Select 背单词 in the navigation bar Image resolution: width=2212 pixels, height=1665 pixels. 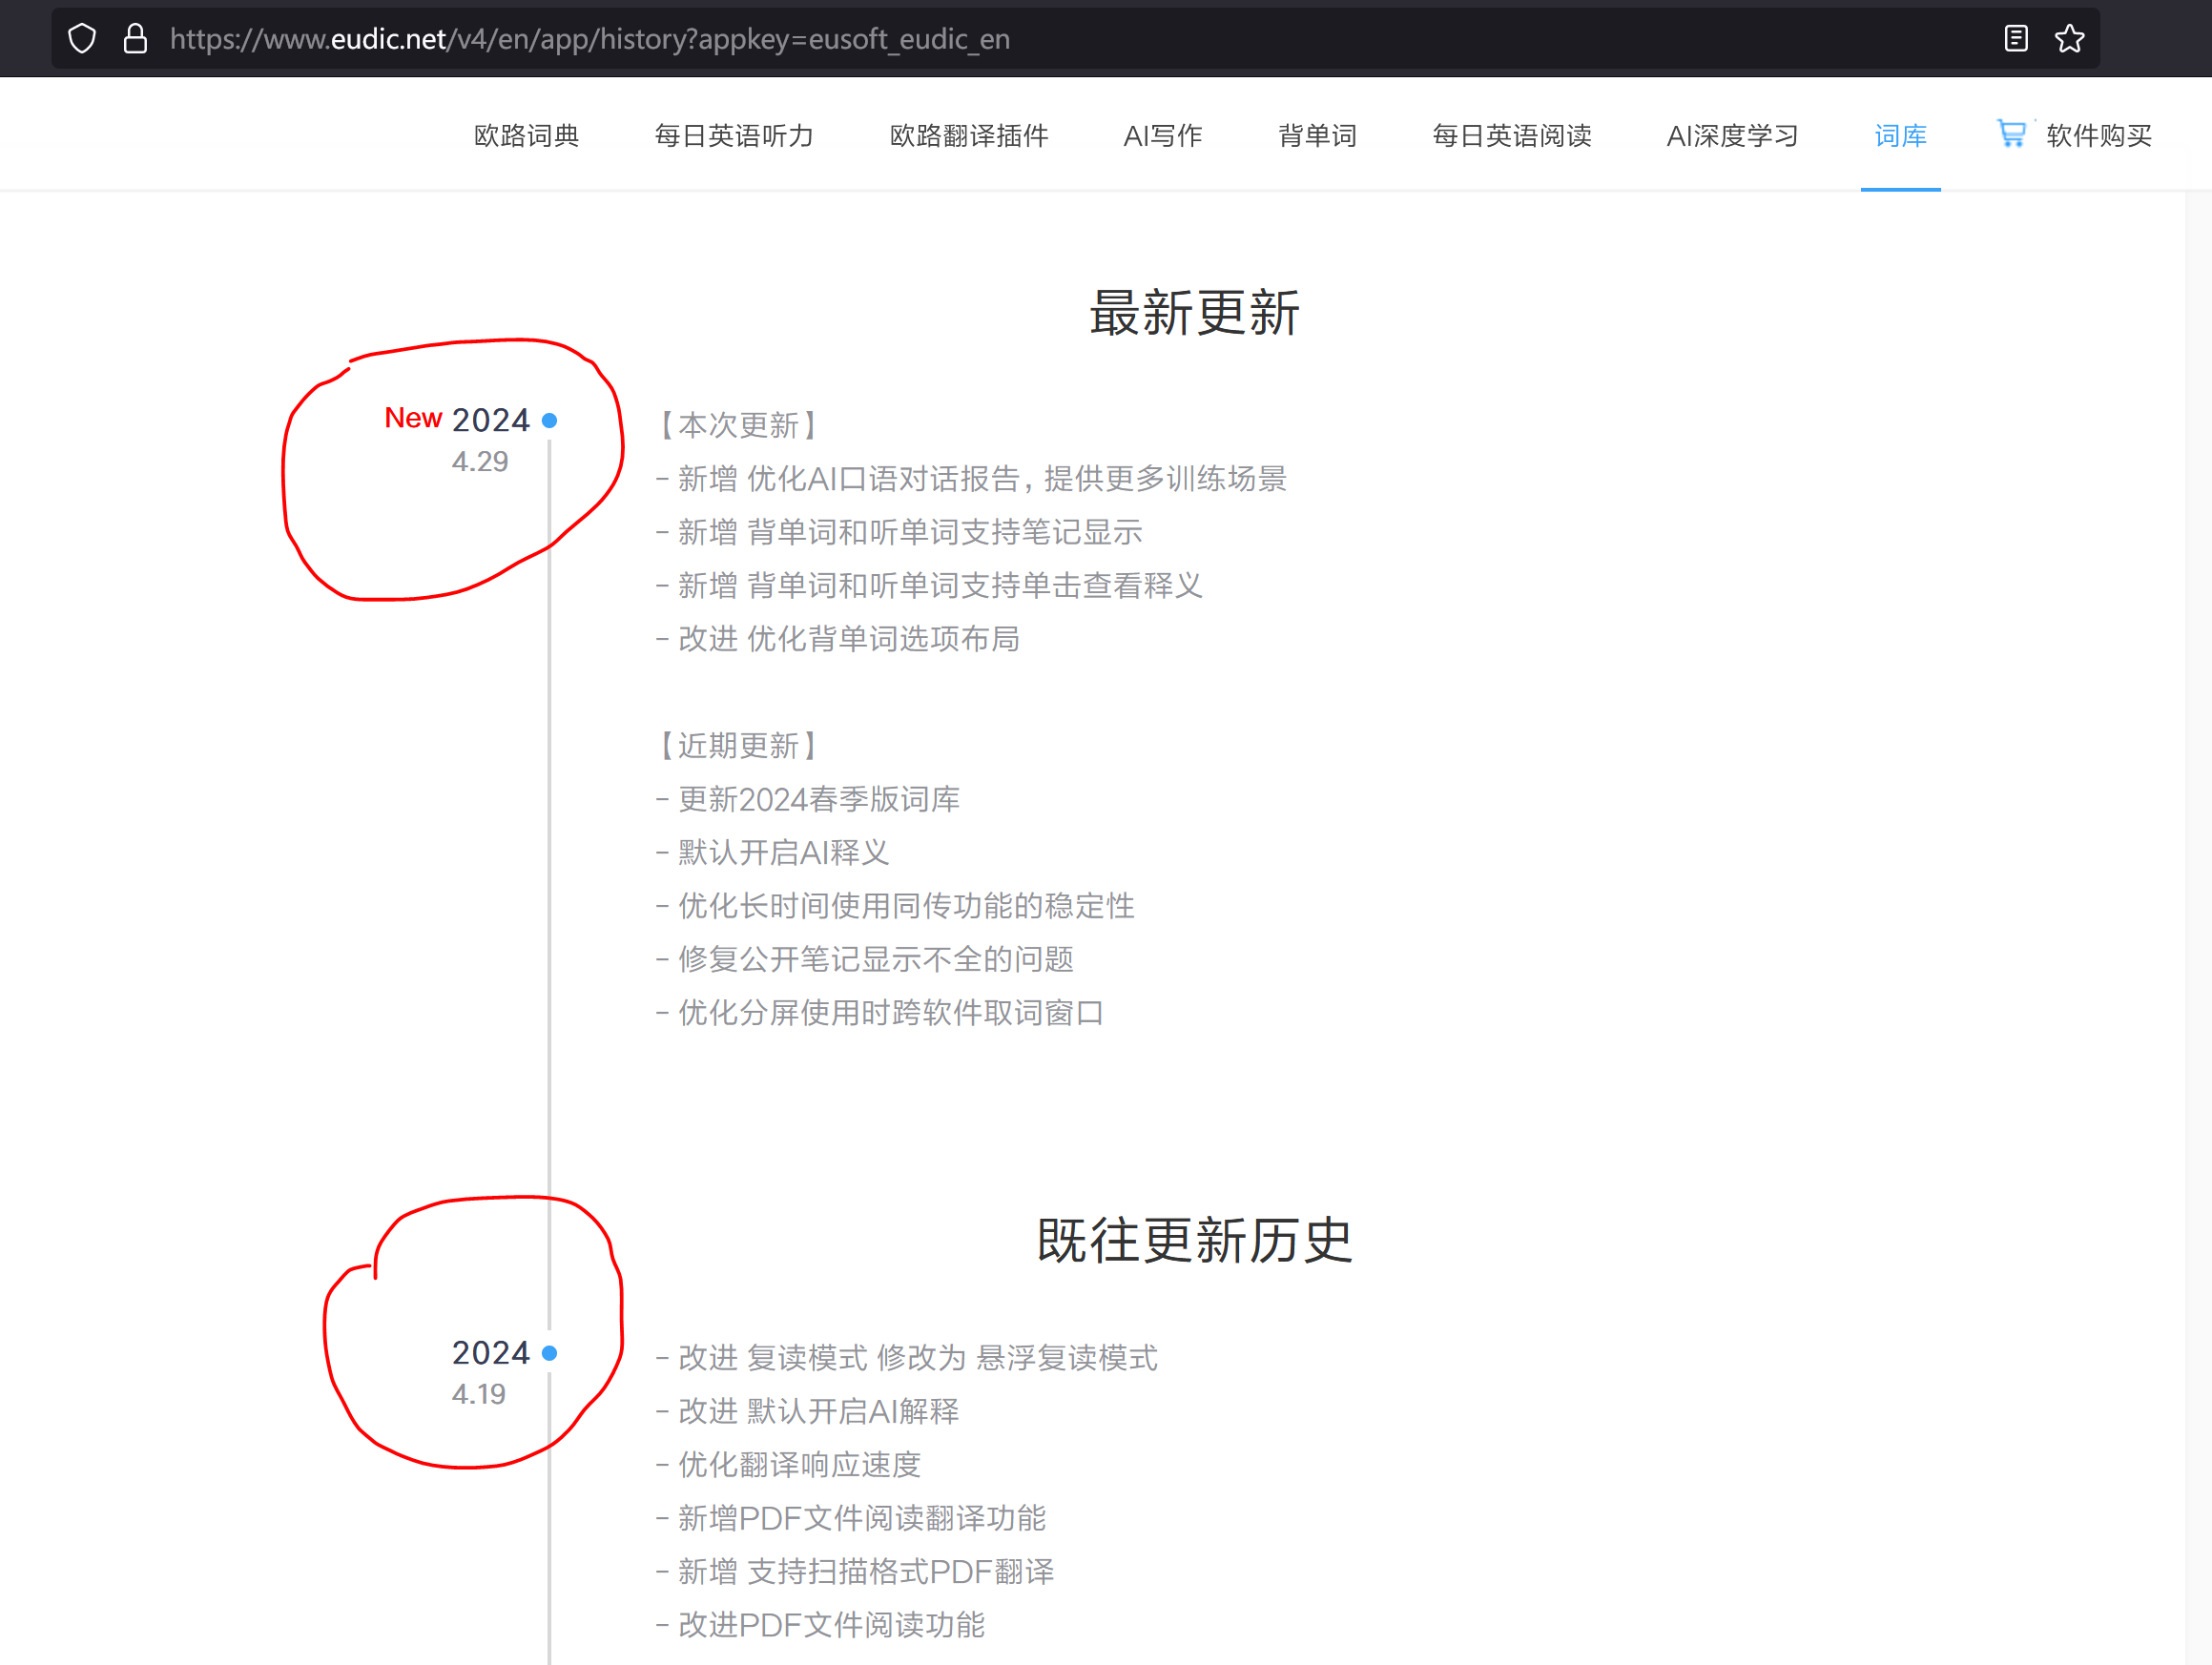[x=1317, y=135]
